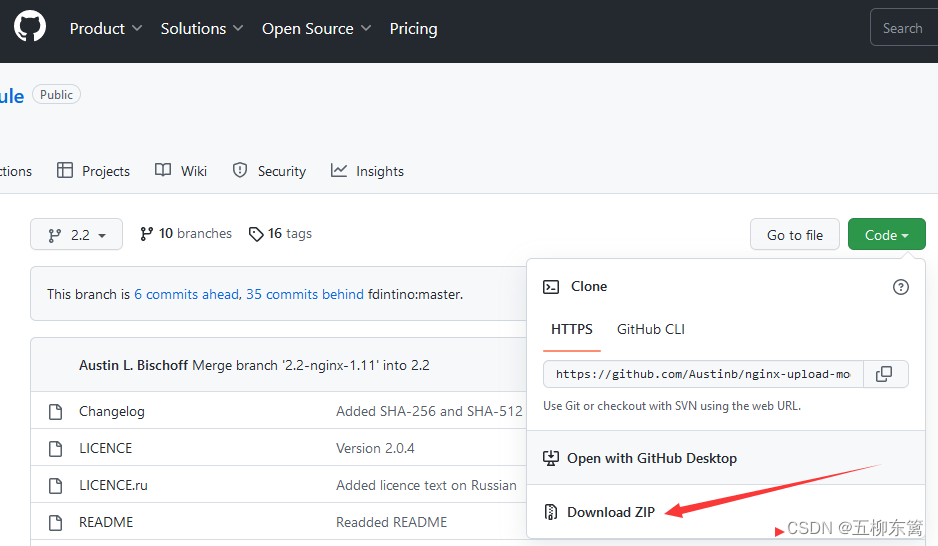
Task: Click the Go to file button
Action: 794,234
